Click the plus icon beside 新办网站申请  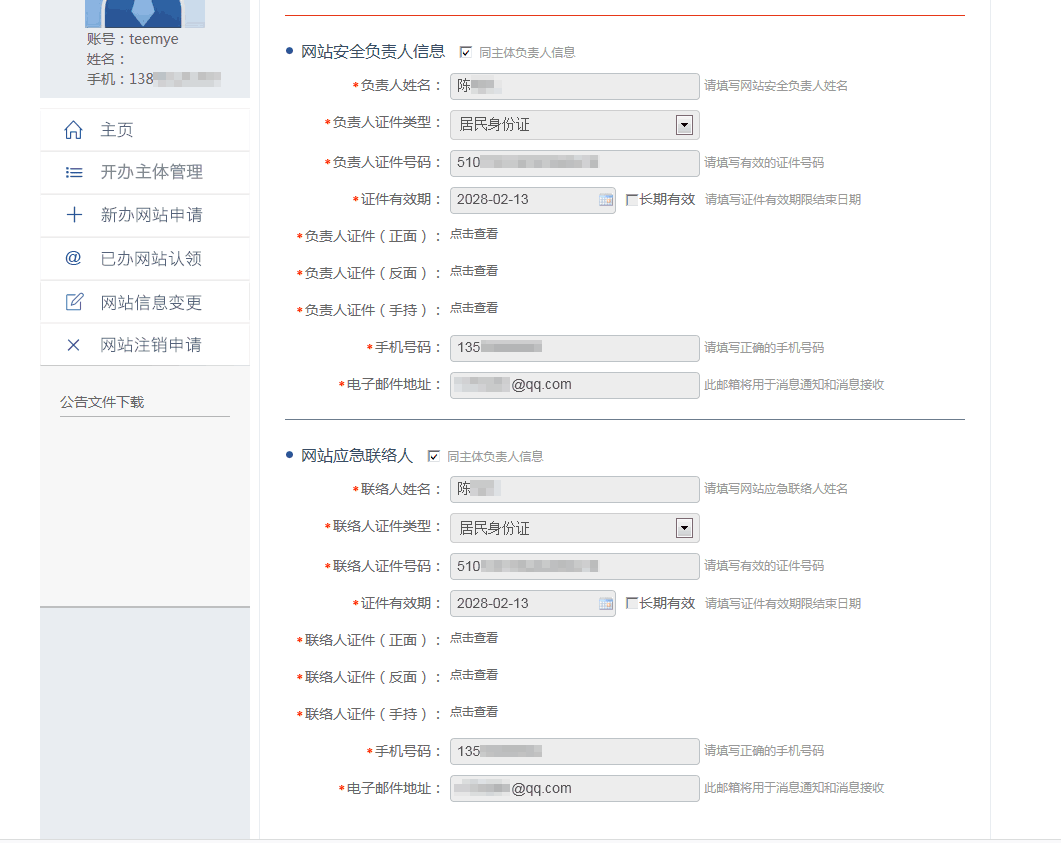pyautogui.click(x=74, y=215)
